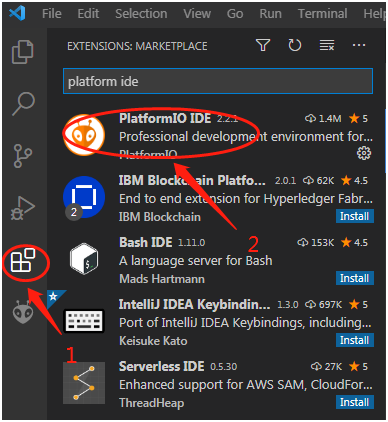
Task: Open the Run and Debug view
Action: click(23, 208)
